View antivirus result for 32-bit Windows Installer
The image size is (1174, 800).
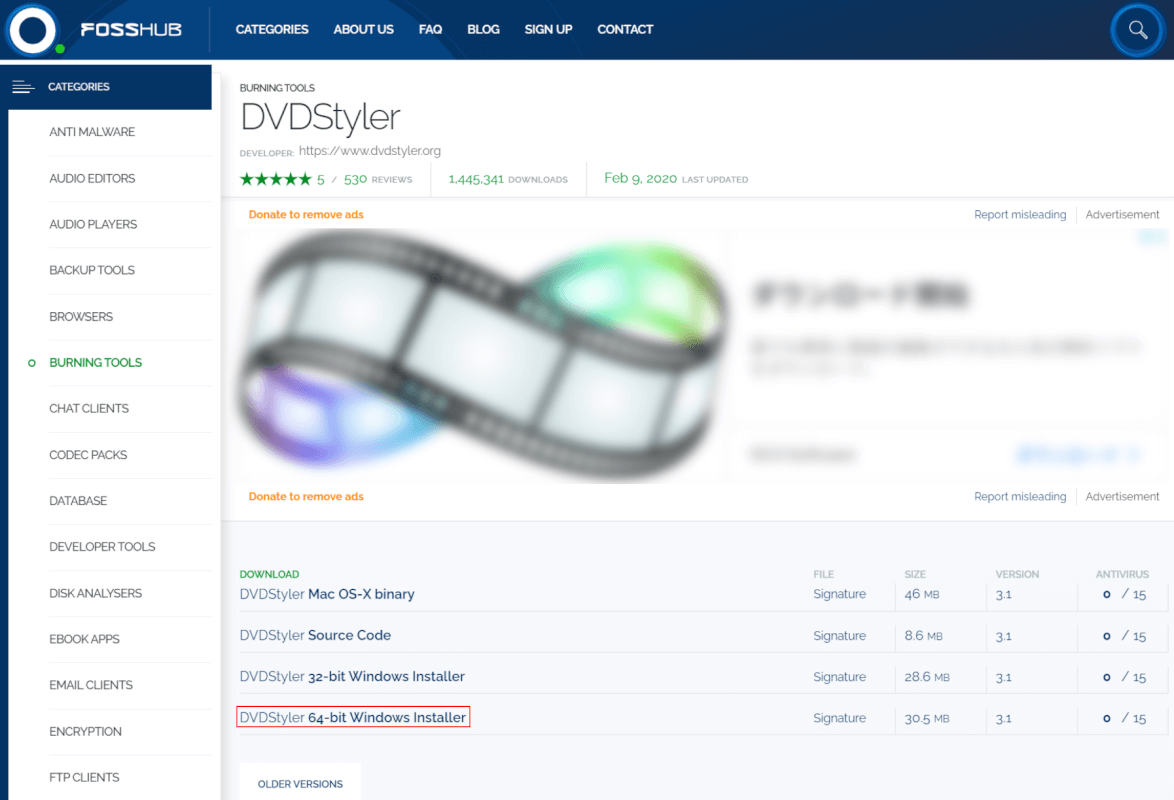pyautogui.click(x=1124, y=676)
